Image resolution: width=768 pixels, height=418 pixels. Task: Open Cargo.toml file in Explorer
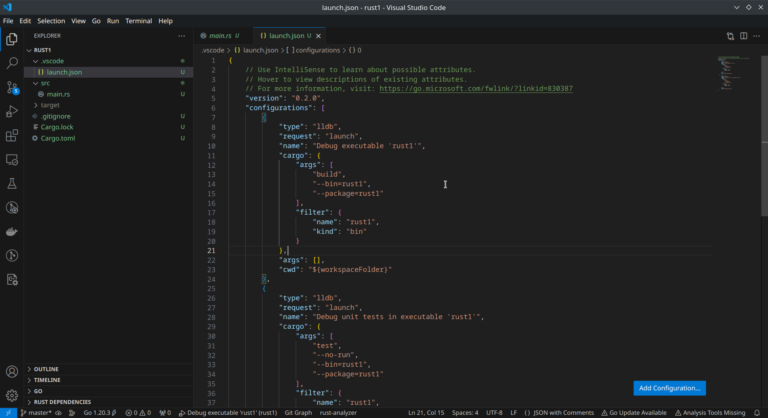coord(109,138)
